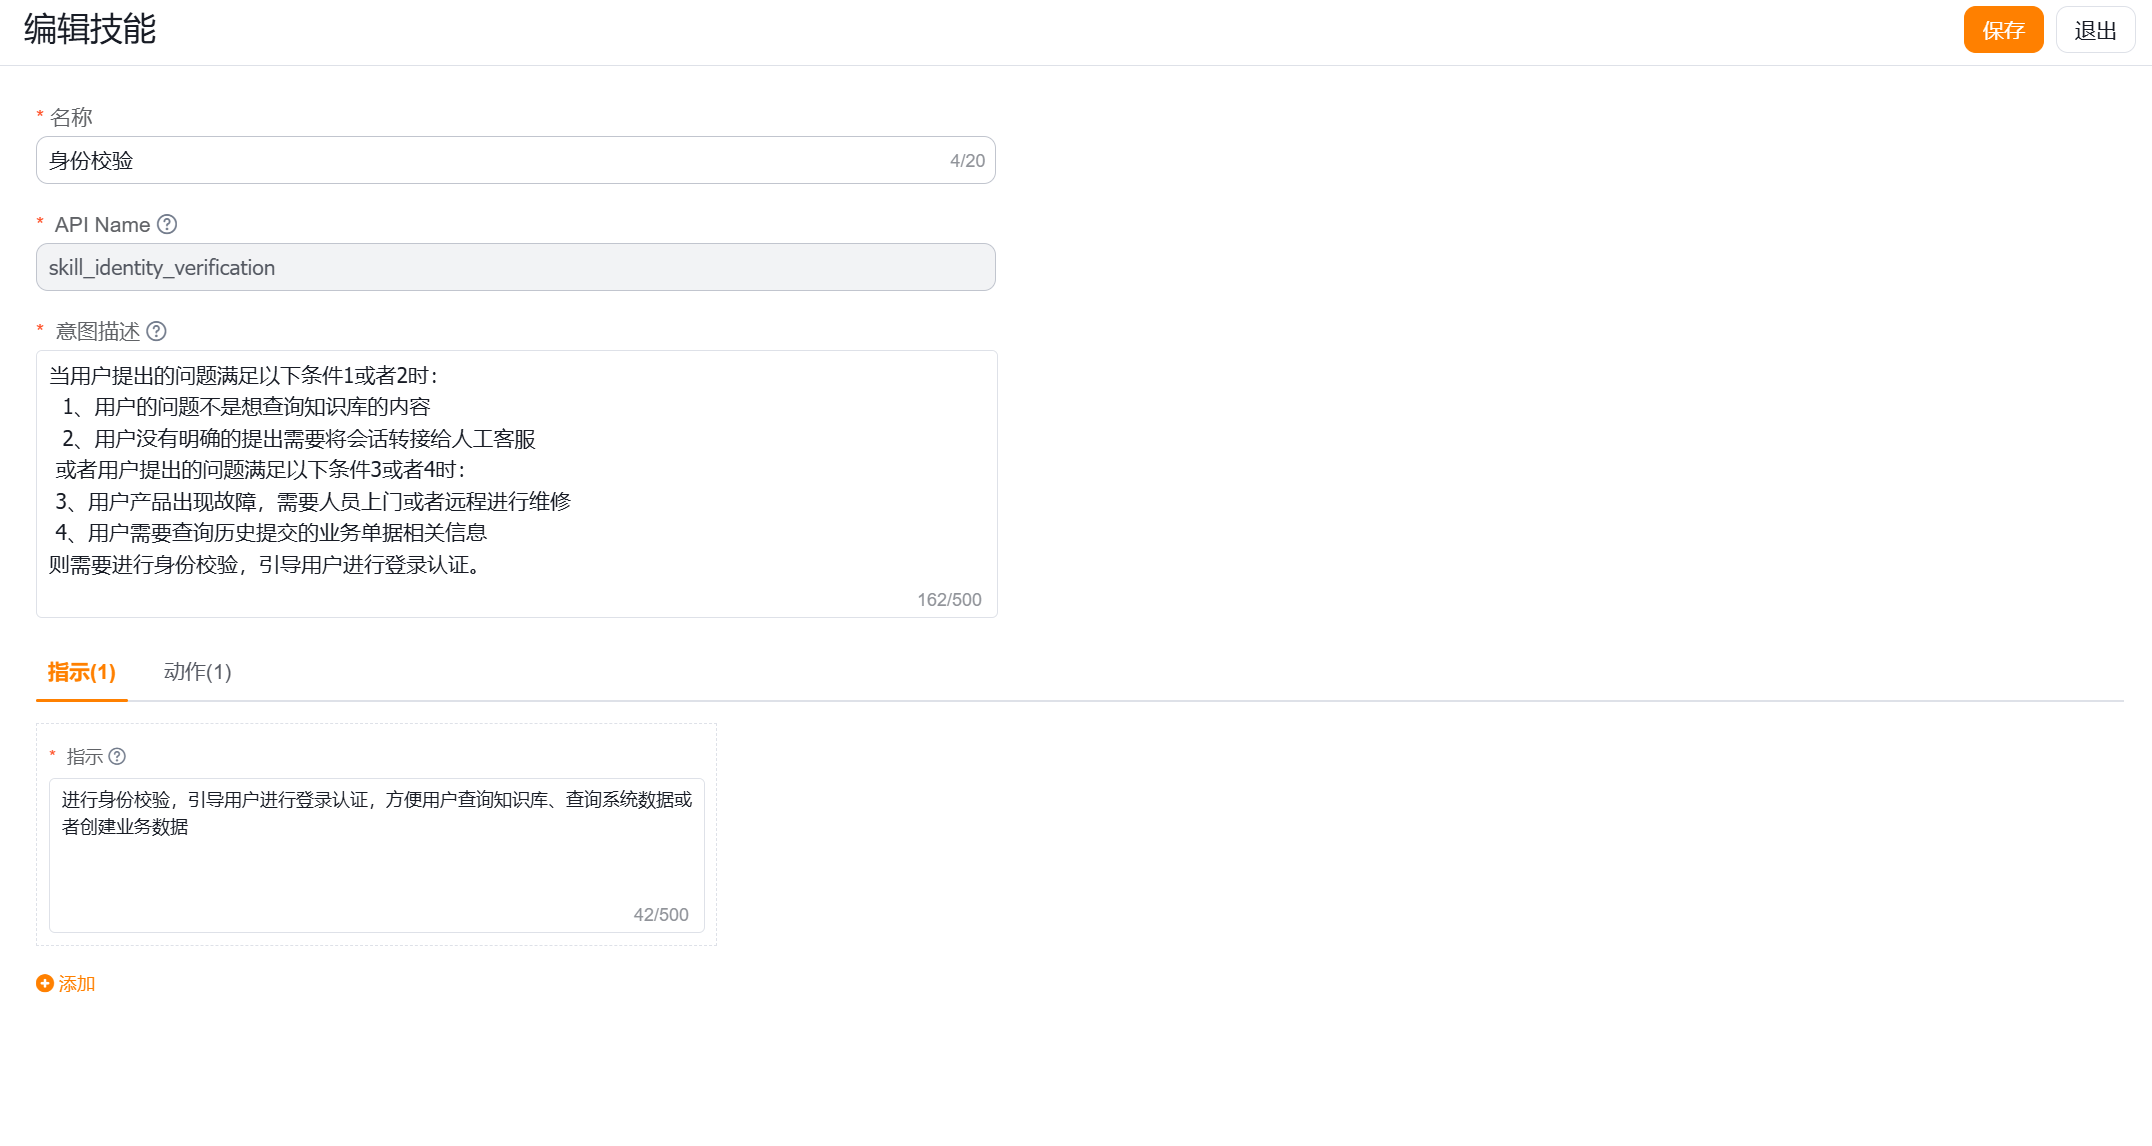Click the 4/20 character counter
2152x1146 pixels.
[967, 161]
